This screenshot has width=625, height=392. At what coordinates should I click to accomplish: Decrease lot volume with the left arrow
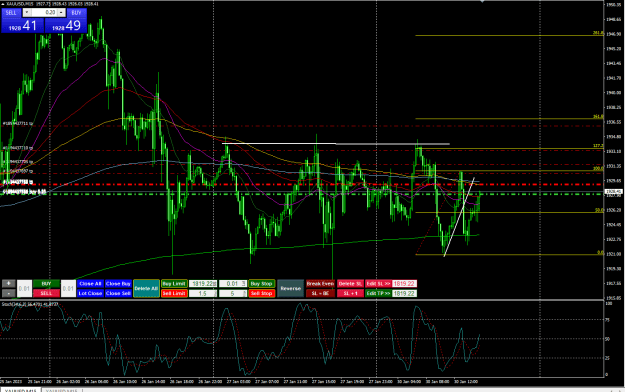(x=27, y=13)
